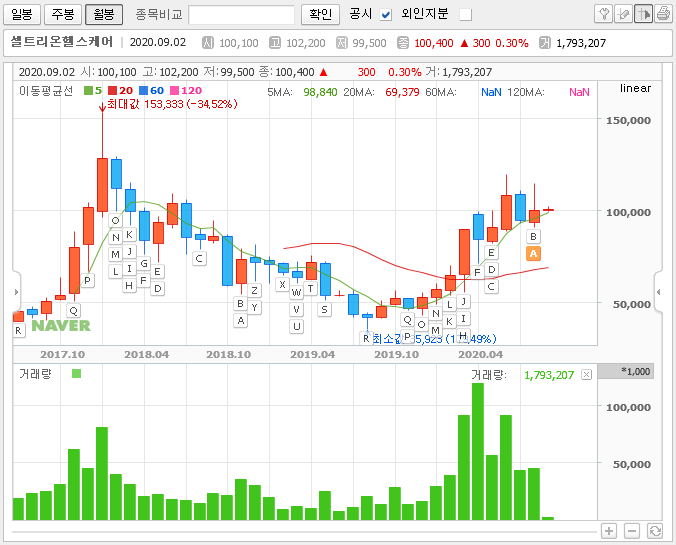The height and width of the screenshot is (545, 676).
Task: Toggle the 공시 disclosure checkbox
Action: pos(385,15)
